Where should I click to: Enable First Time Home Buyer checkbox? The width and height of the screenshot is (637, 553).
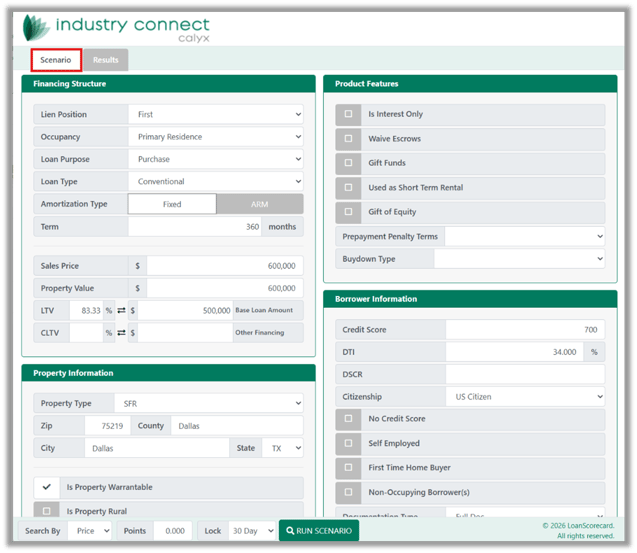(x=348, y=468)
